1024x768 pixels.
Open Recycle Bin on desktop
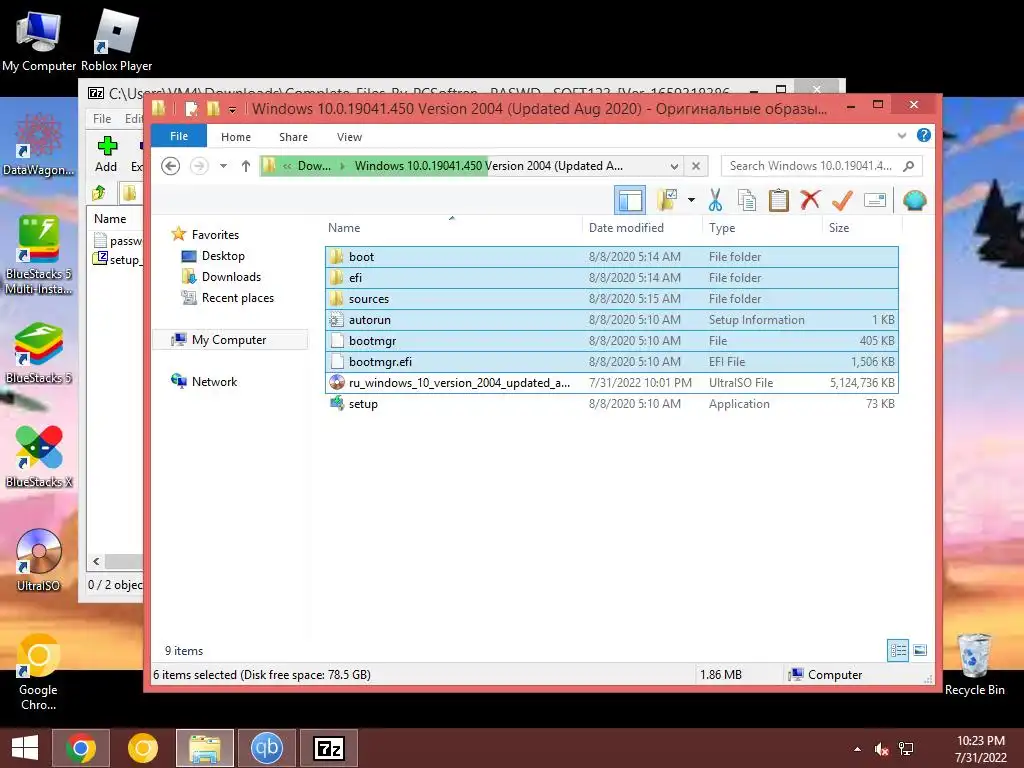(974, 665)
